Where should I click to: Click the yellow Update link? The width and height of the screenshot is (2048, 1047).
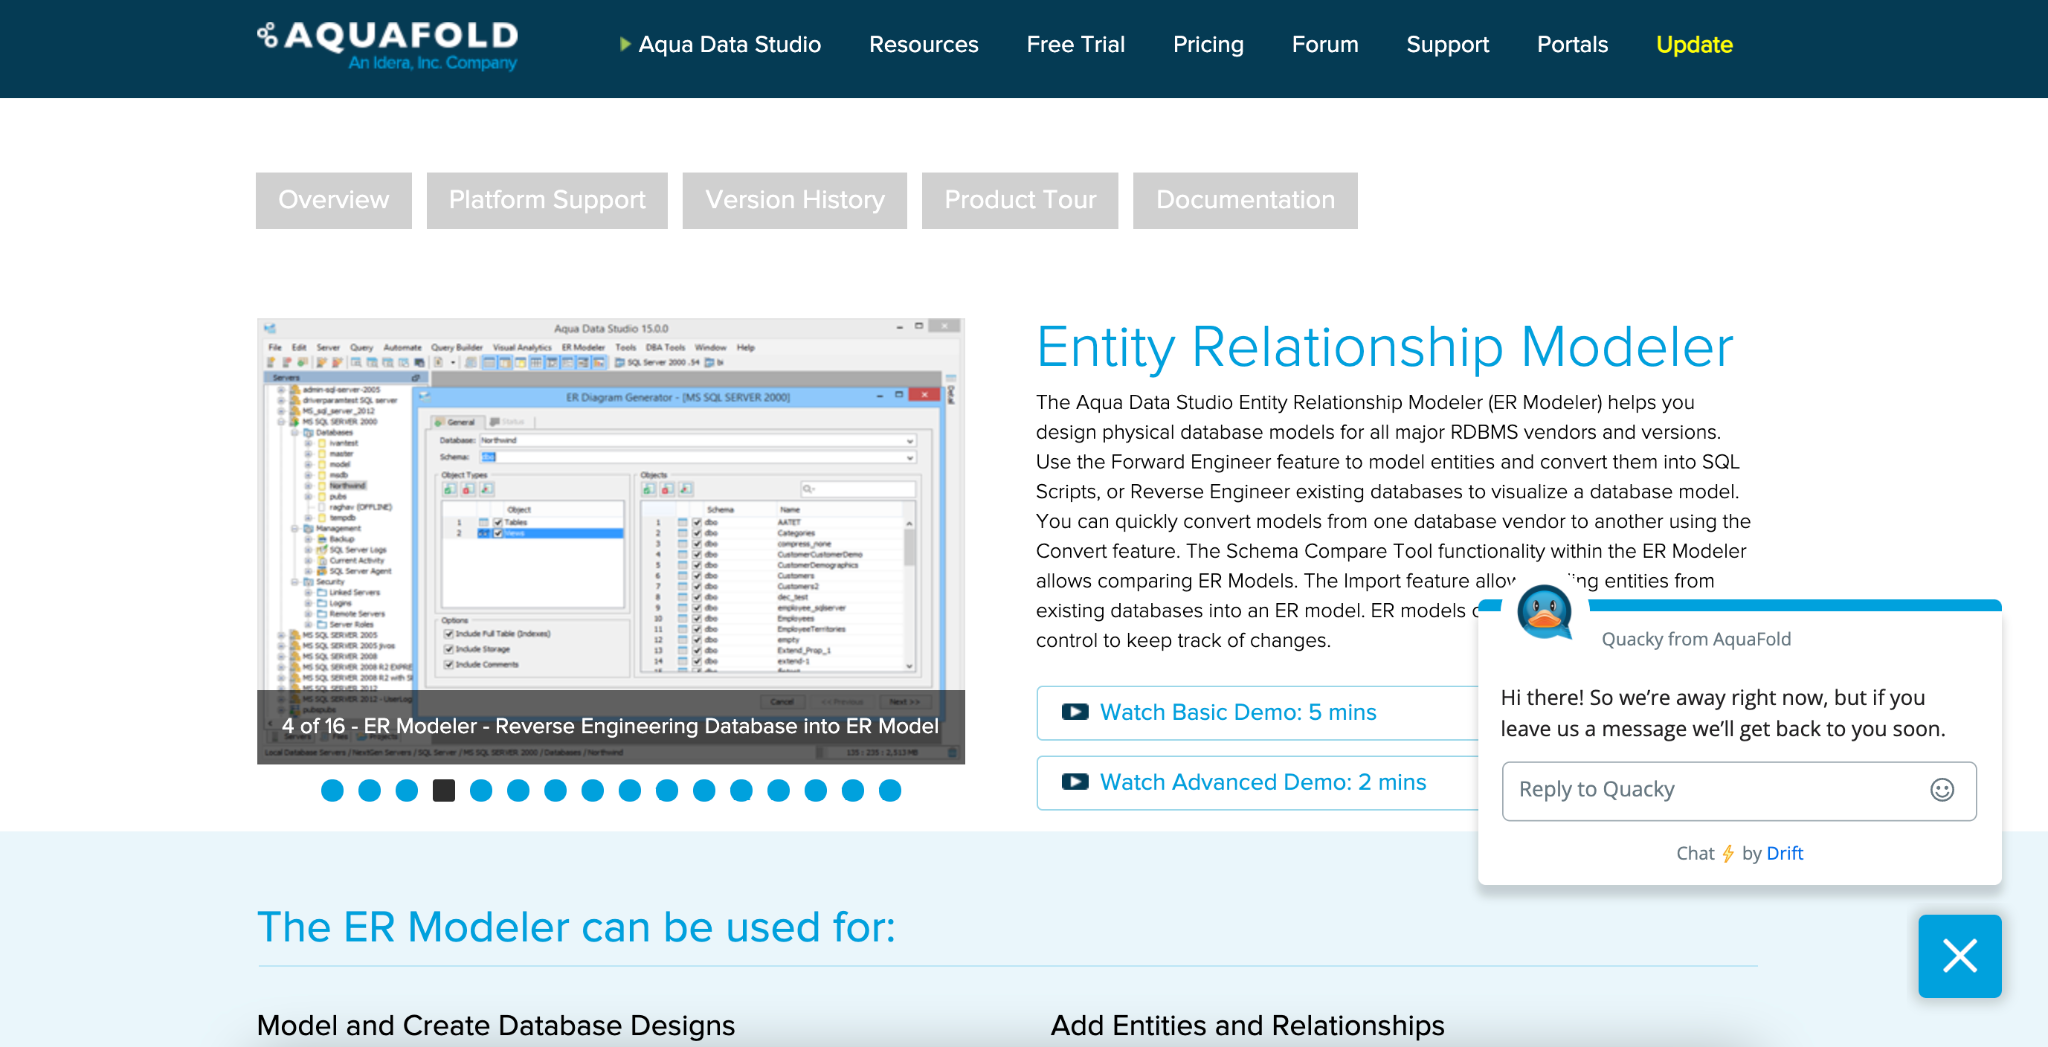point(1694,45)
